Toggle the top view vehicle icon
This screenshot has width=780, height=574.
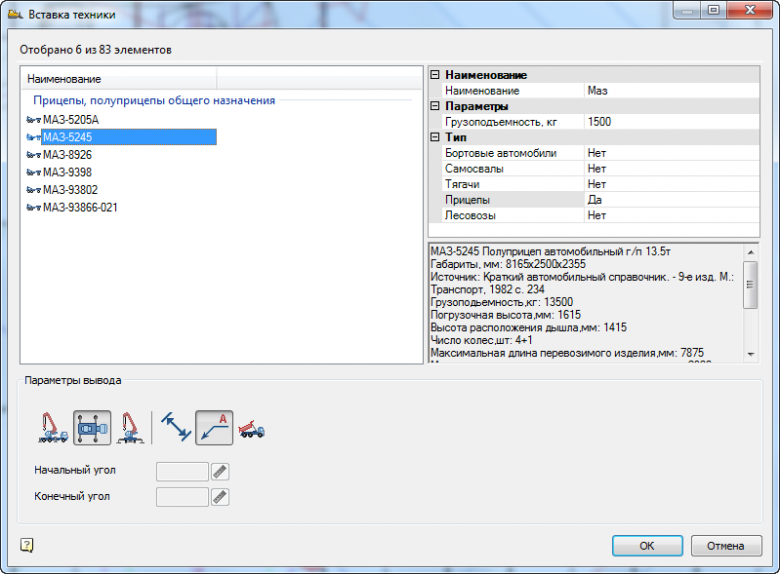[92, 428]
